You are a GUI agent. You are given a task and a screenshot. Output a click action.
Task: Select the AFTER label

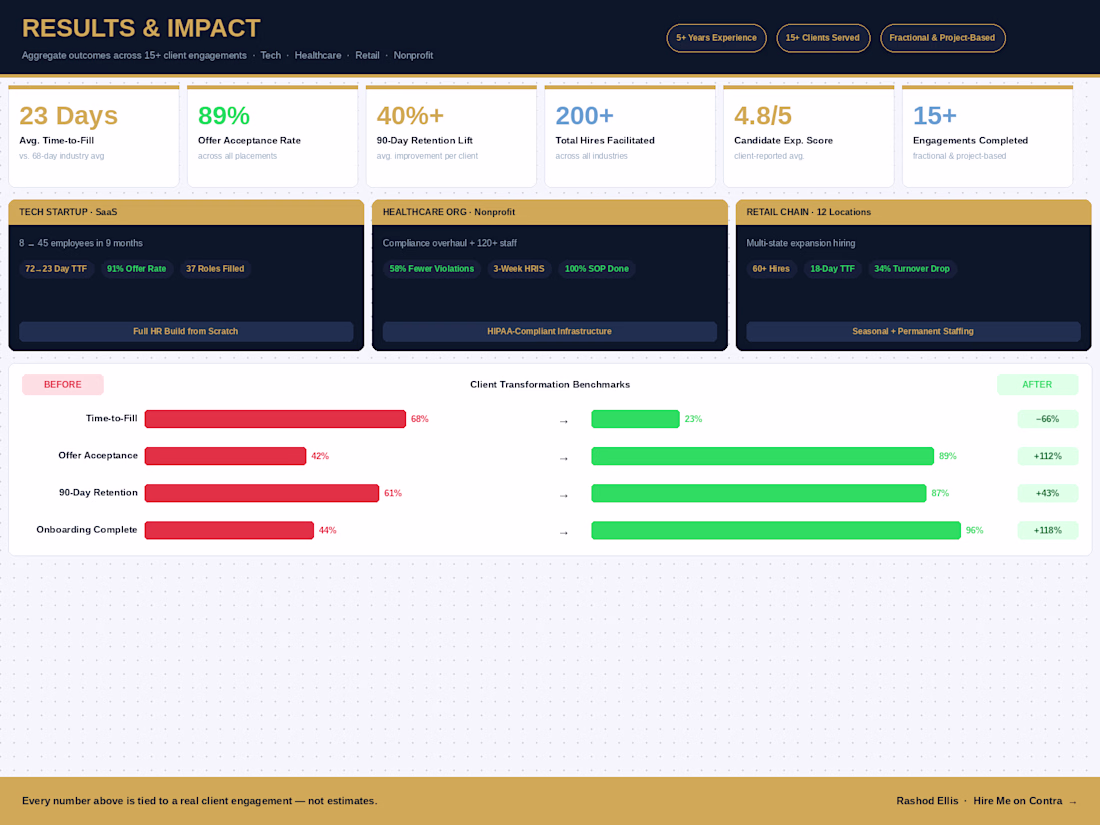tap(1037, 384)
